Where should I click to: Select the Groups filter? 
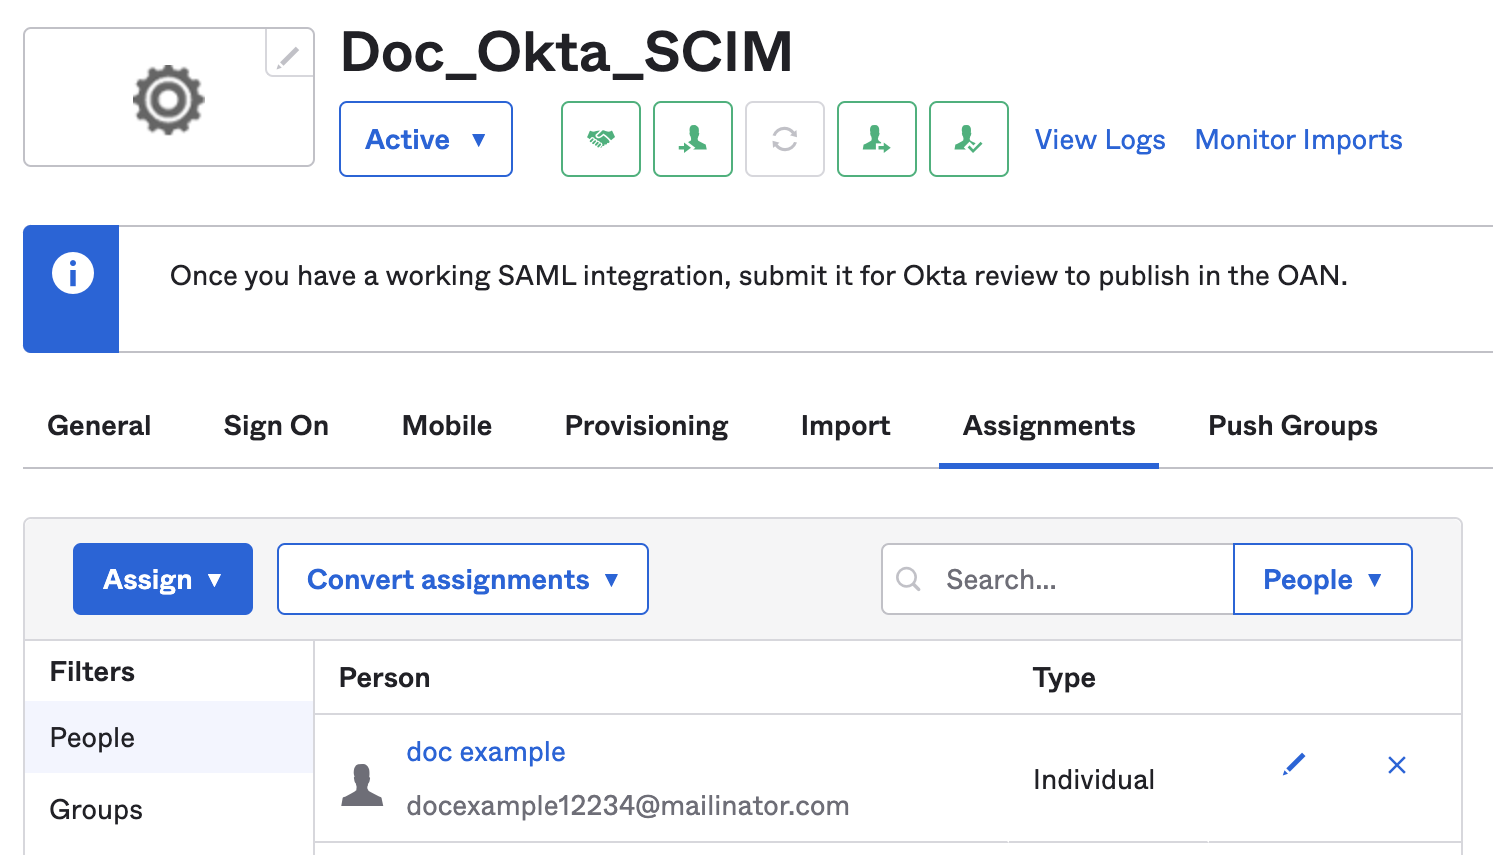(x=96, y=810)
